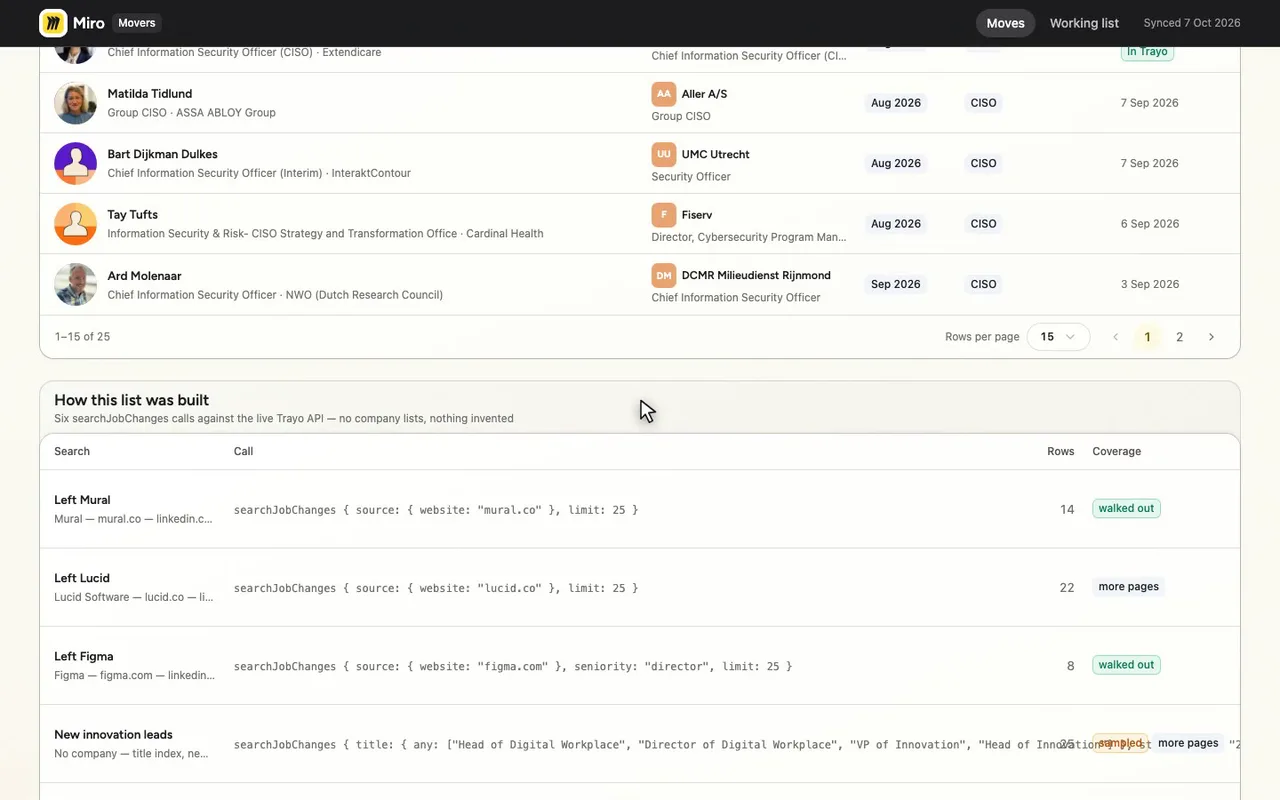Screen dimensions: 1280x800
Task: Click the Miro logo icon
Action: click(x=53, y=23)
